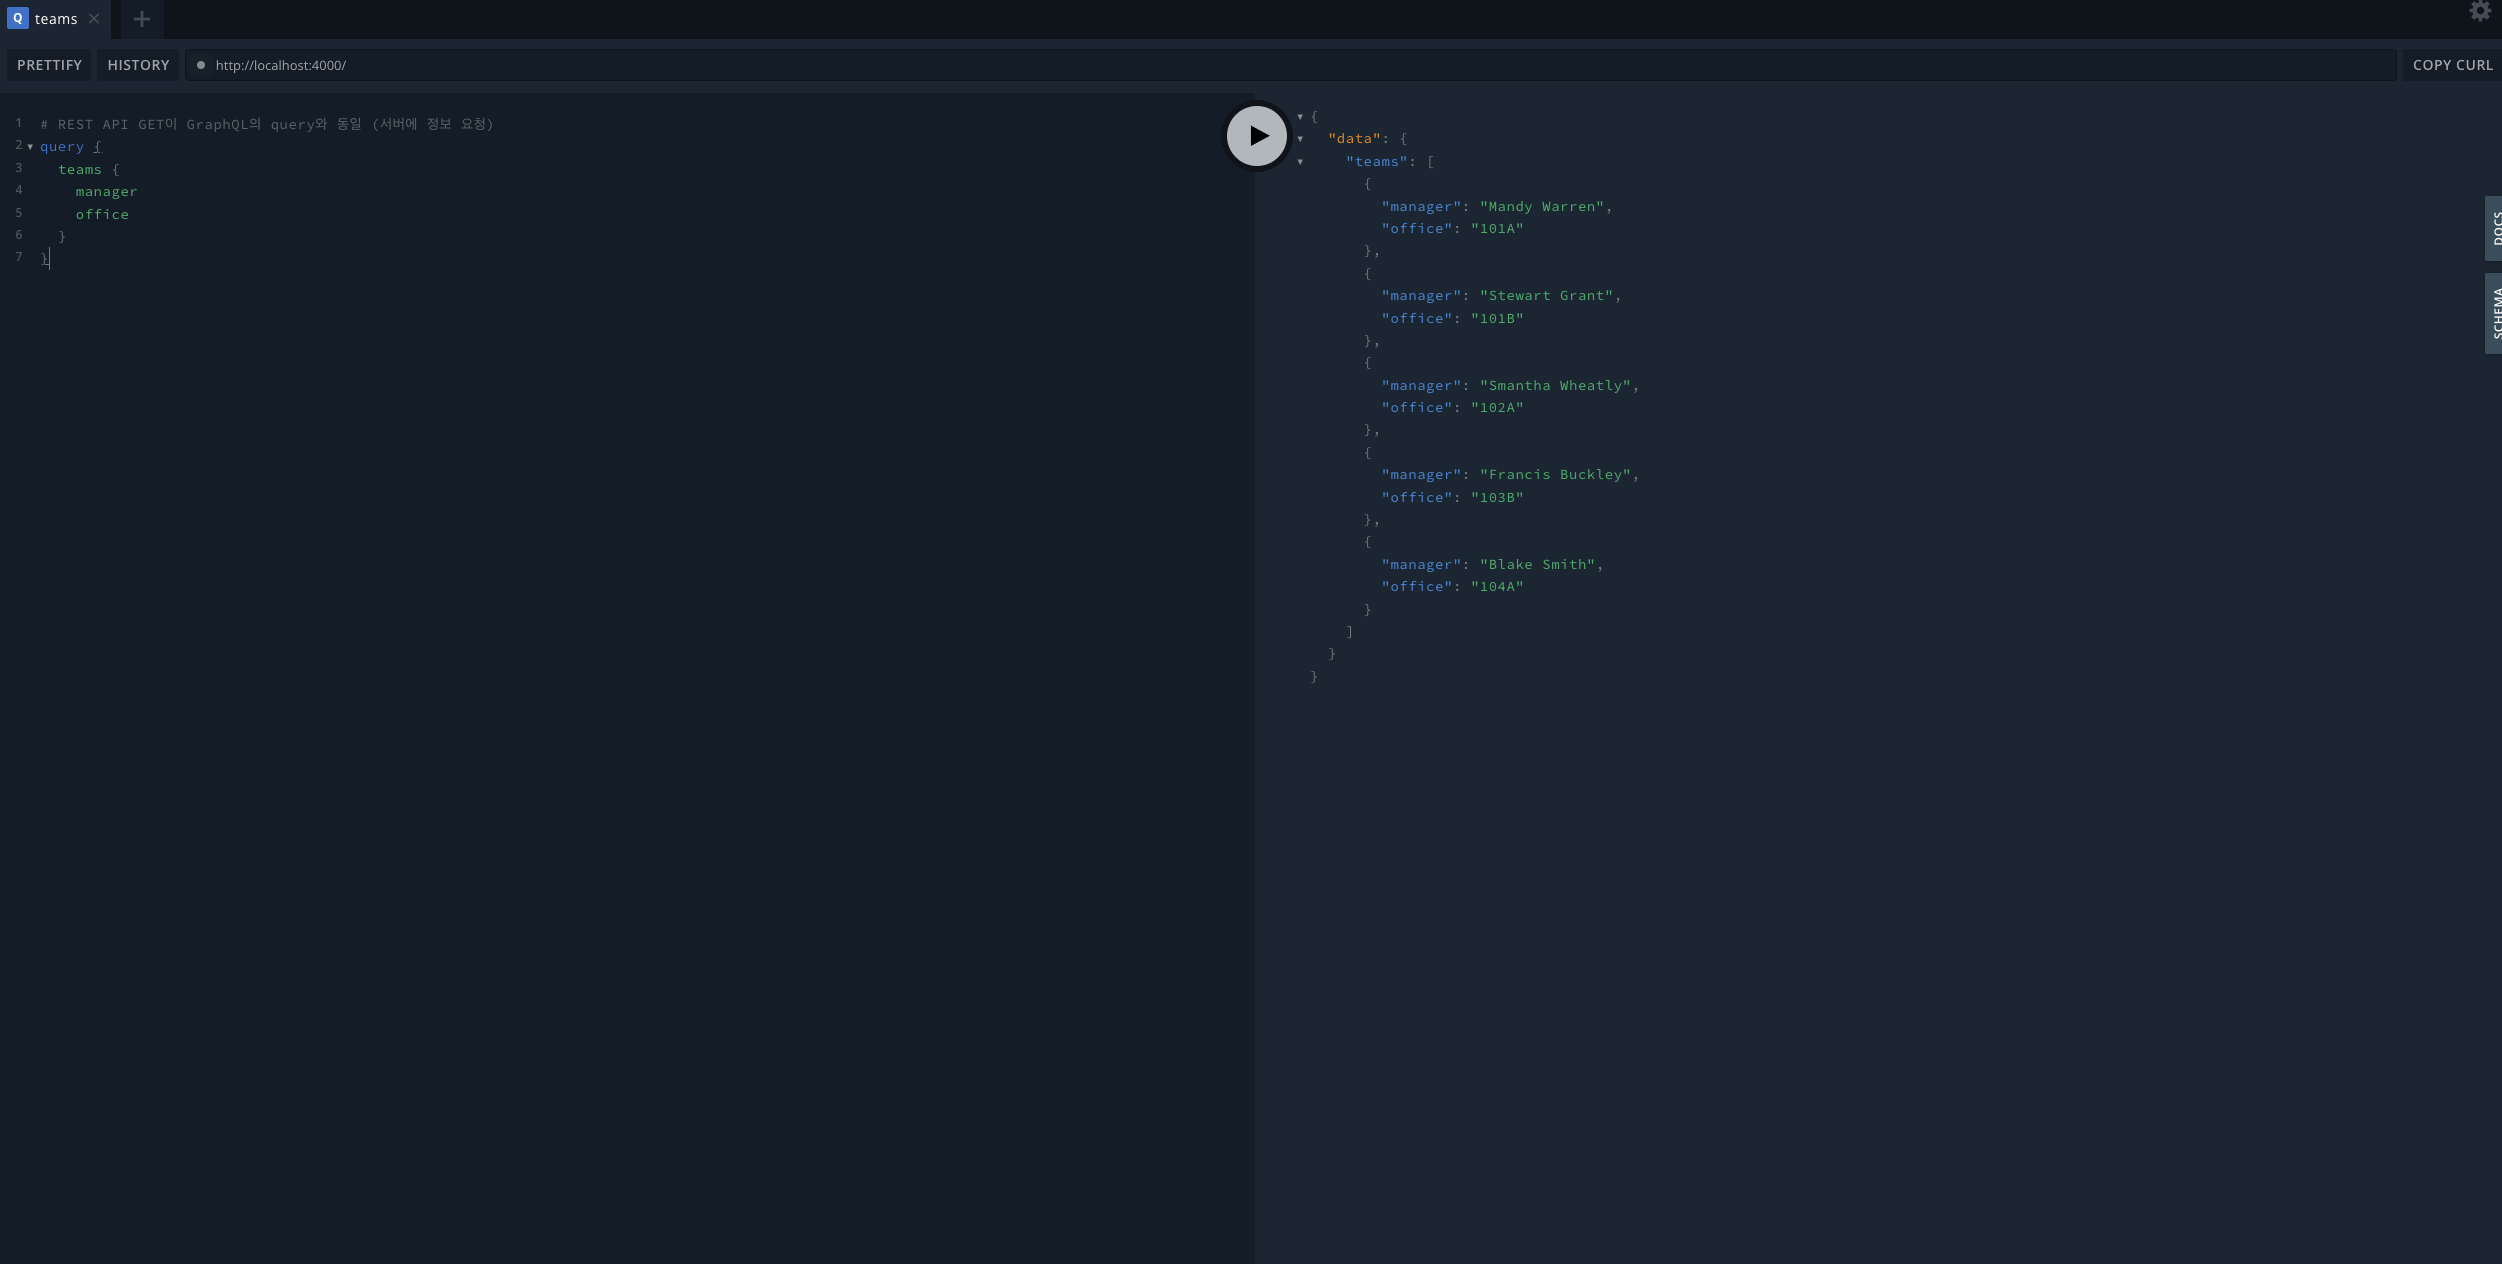Open the query HISTORY
This screenshot has width=2502, height=1264.
[x=138, y=65]
